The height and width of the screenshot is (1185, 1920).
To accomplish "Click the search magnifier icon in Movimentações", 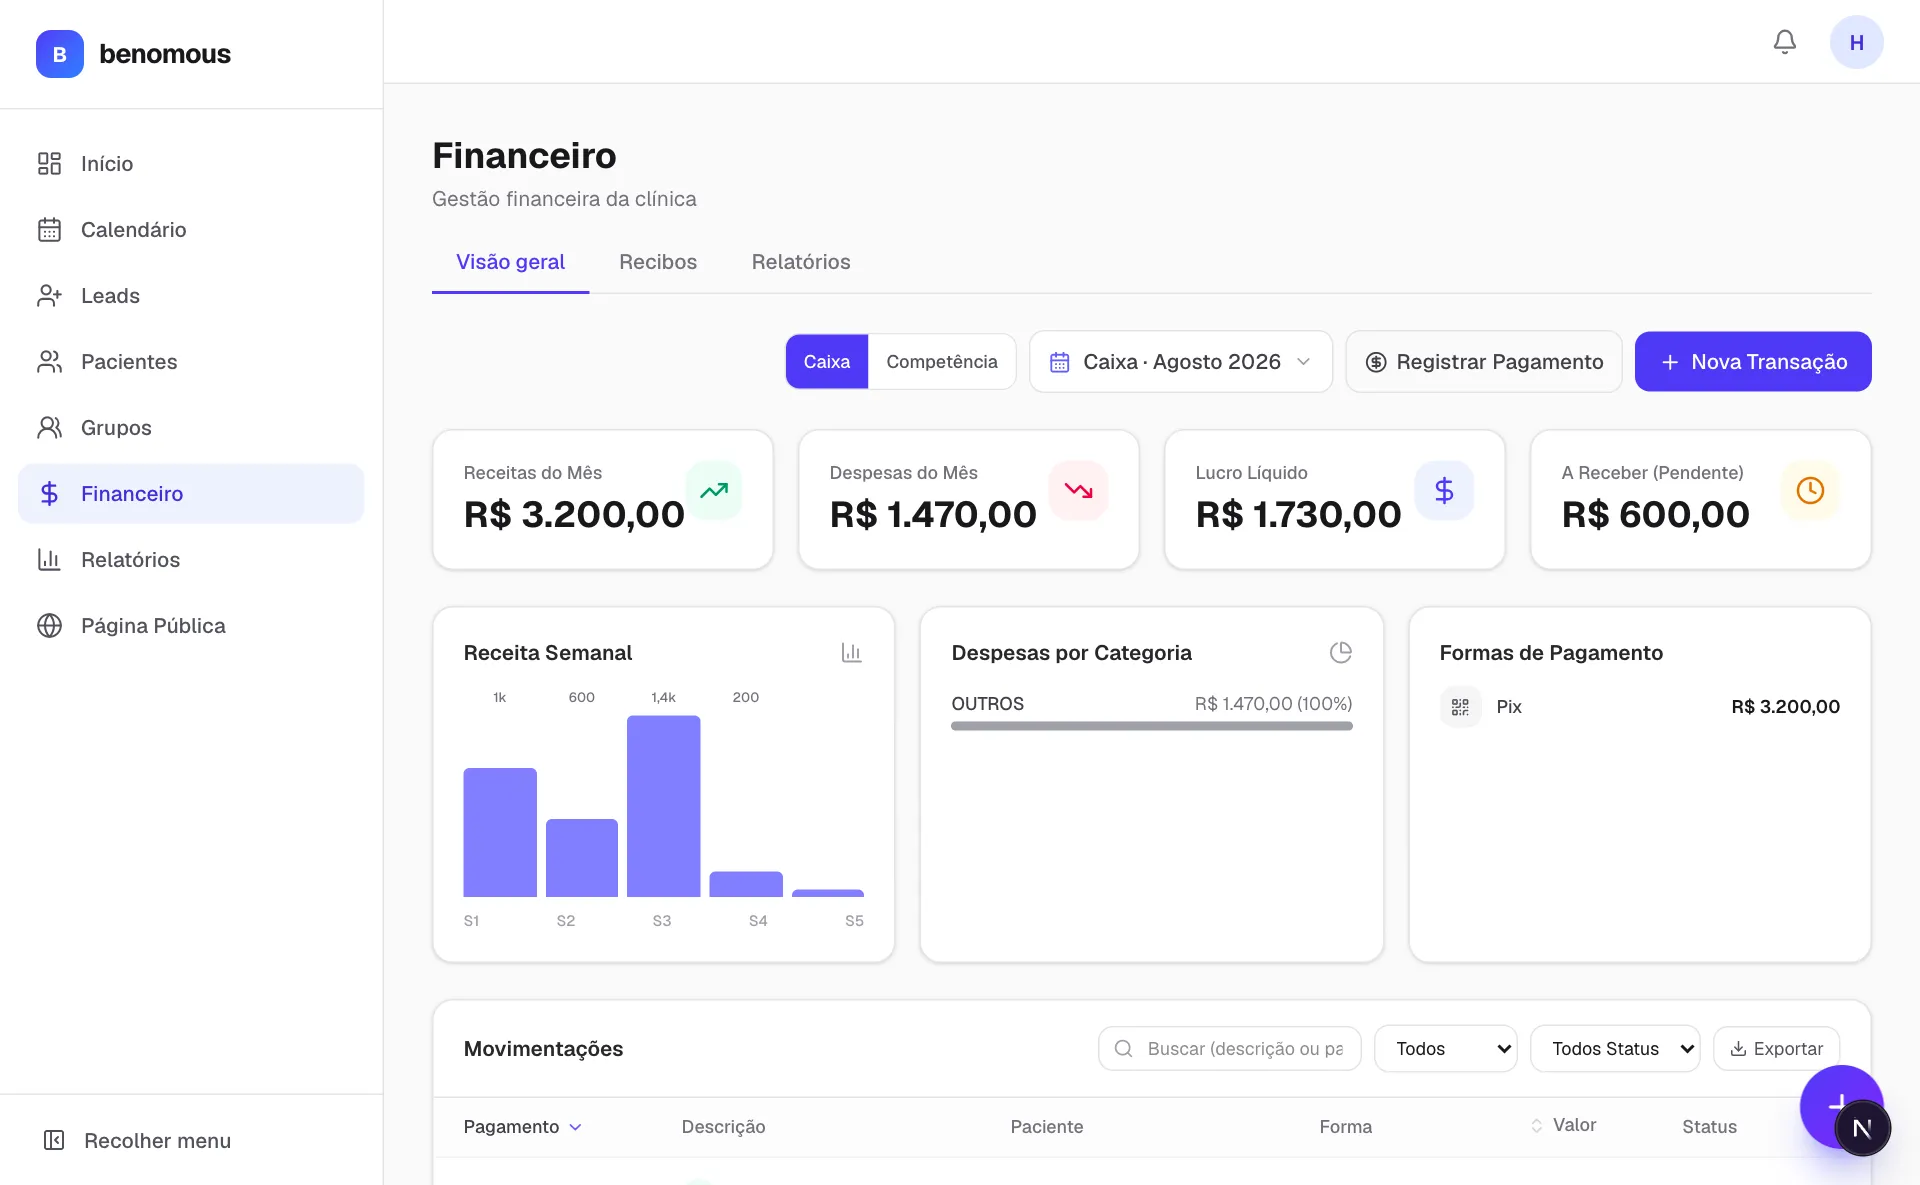I will pos(1123,1048).
